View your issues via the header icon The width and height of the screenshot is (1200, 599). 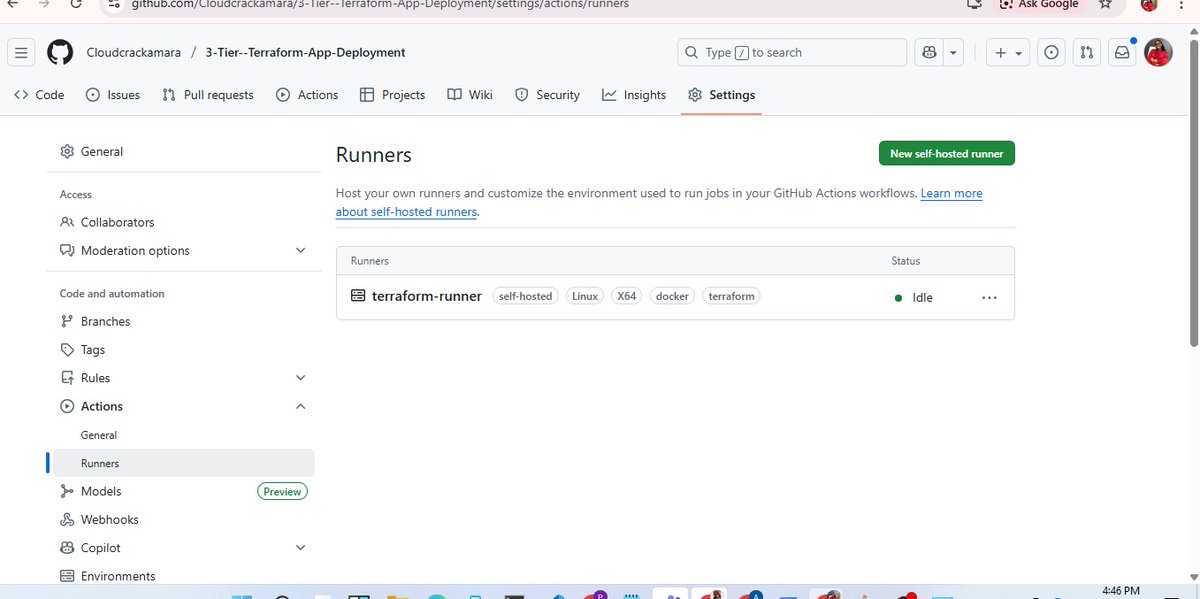coord(1051,52)
